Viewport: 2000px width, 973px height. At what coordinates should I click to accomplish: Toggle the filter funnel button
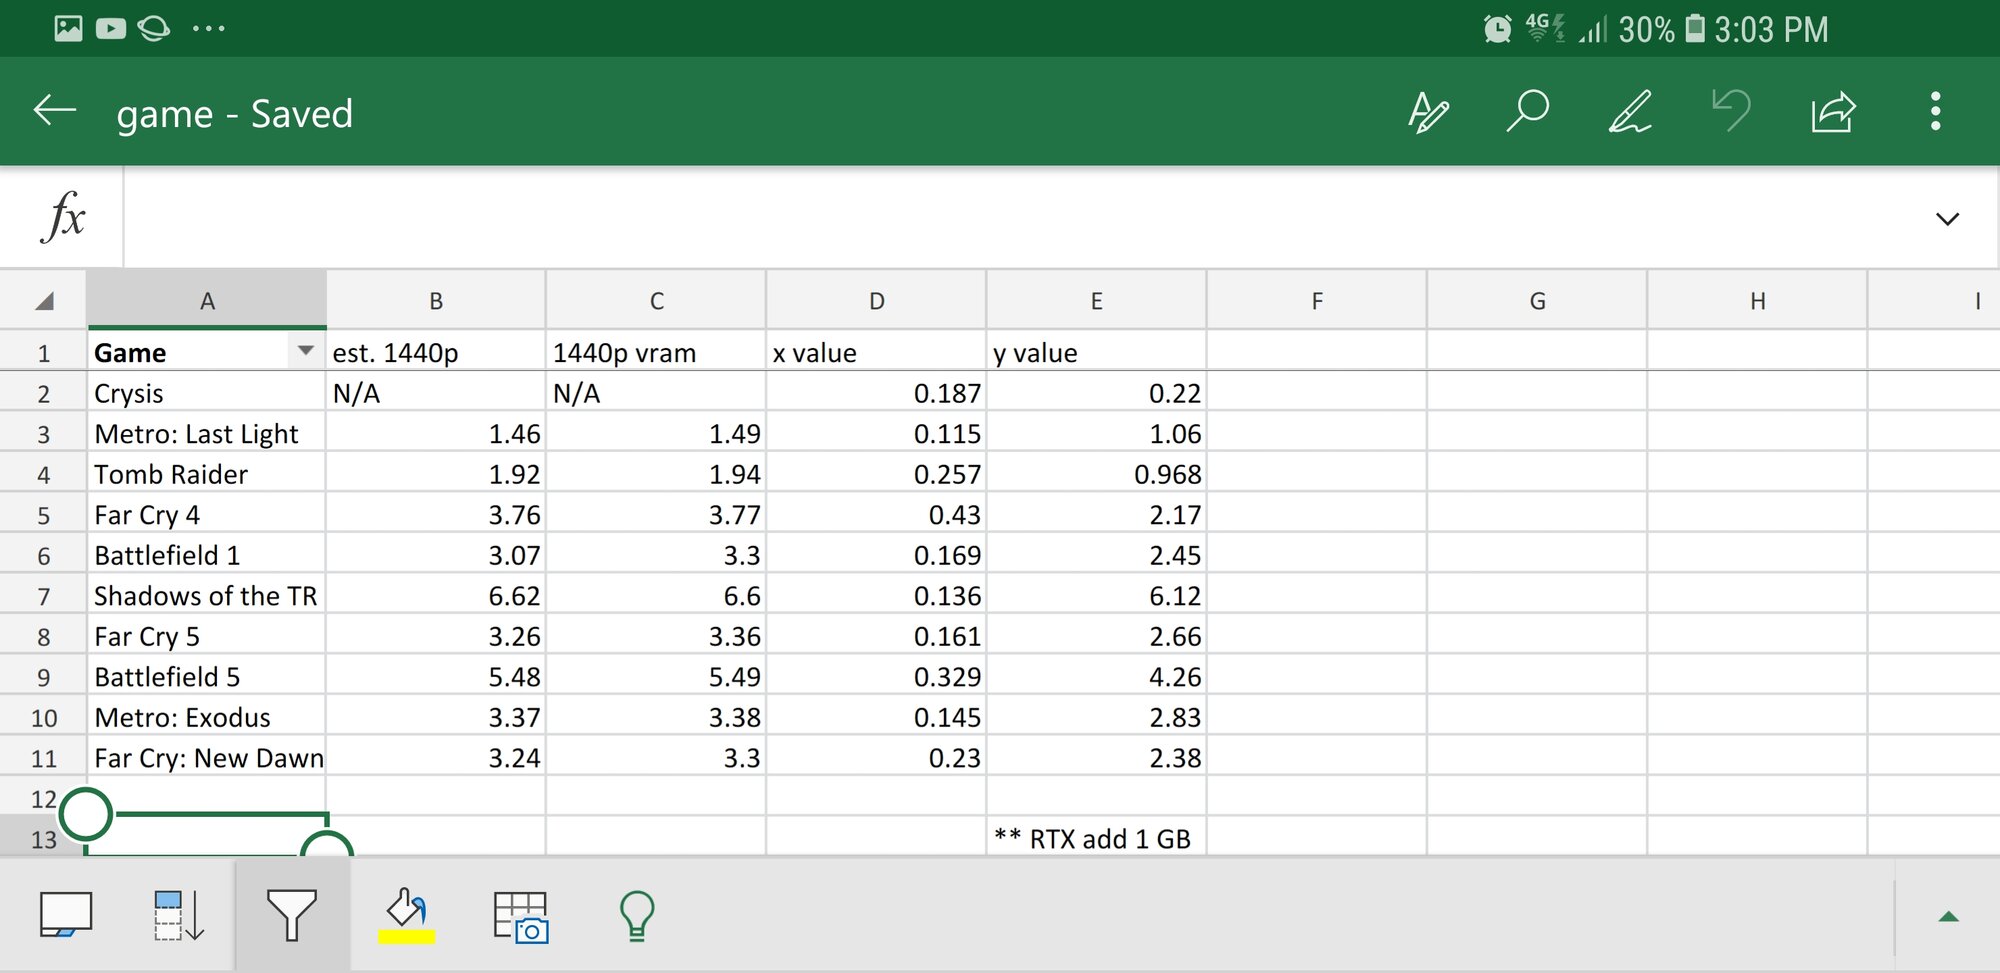click(x=292, y=915)
